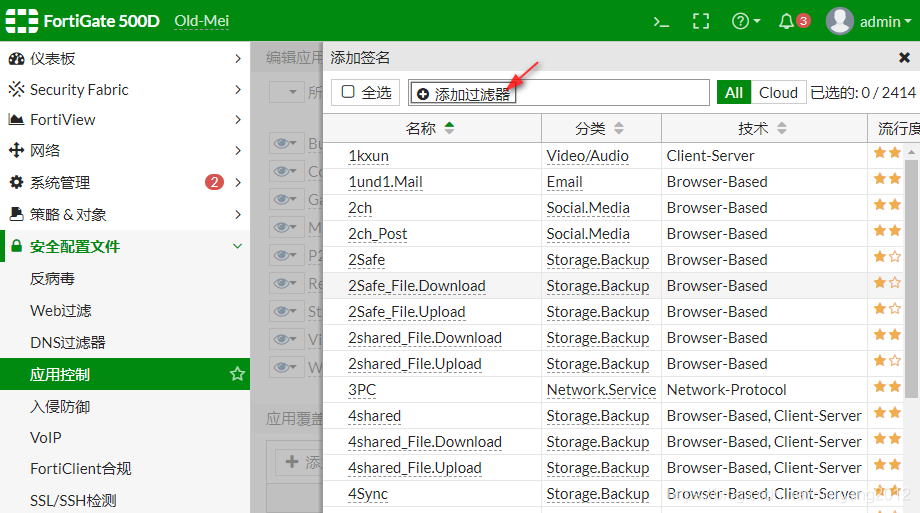Sort by 分类 column

pyautogui.click(x=601, y=128)
